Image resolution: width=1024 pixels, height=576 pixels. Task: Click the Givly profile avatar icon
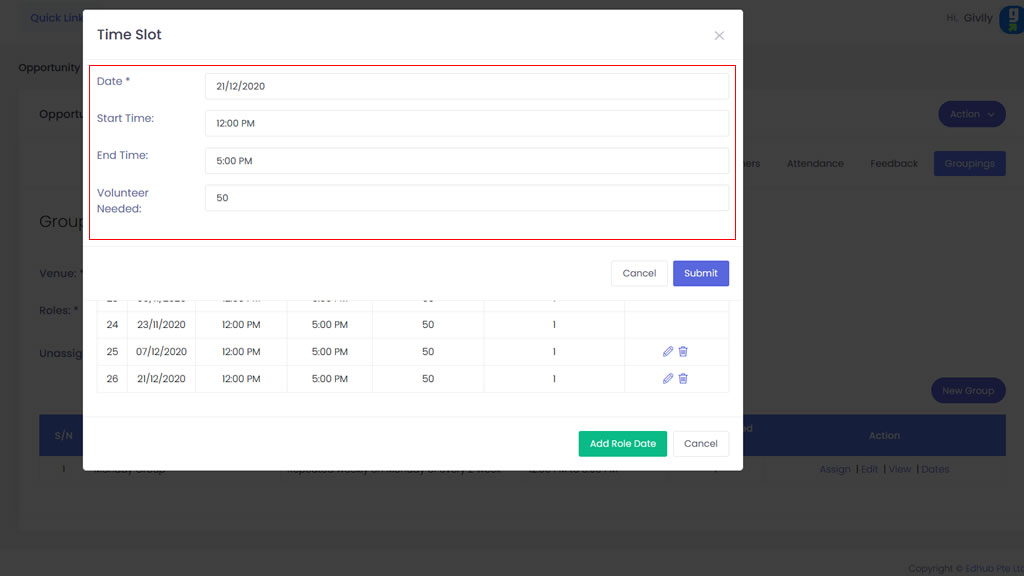point(1010,19)
